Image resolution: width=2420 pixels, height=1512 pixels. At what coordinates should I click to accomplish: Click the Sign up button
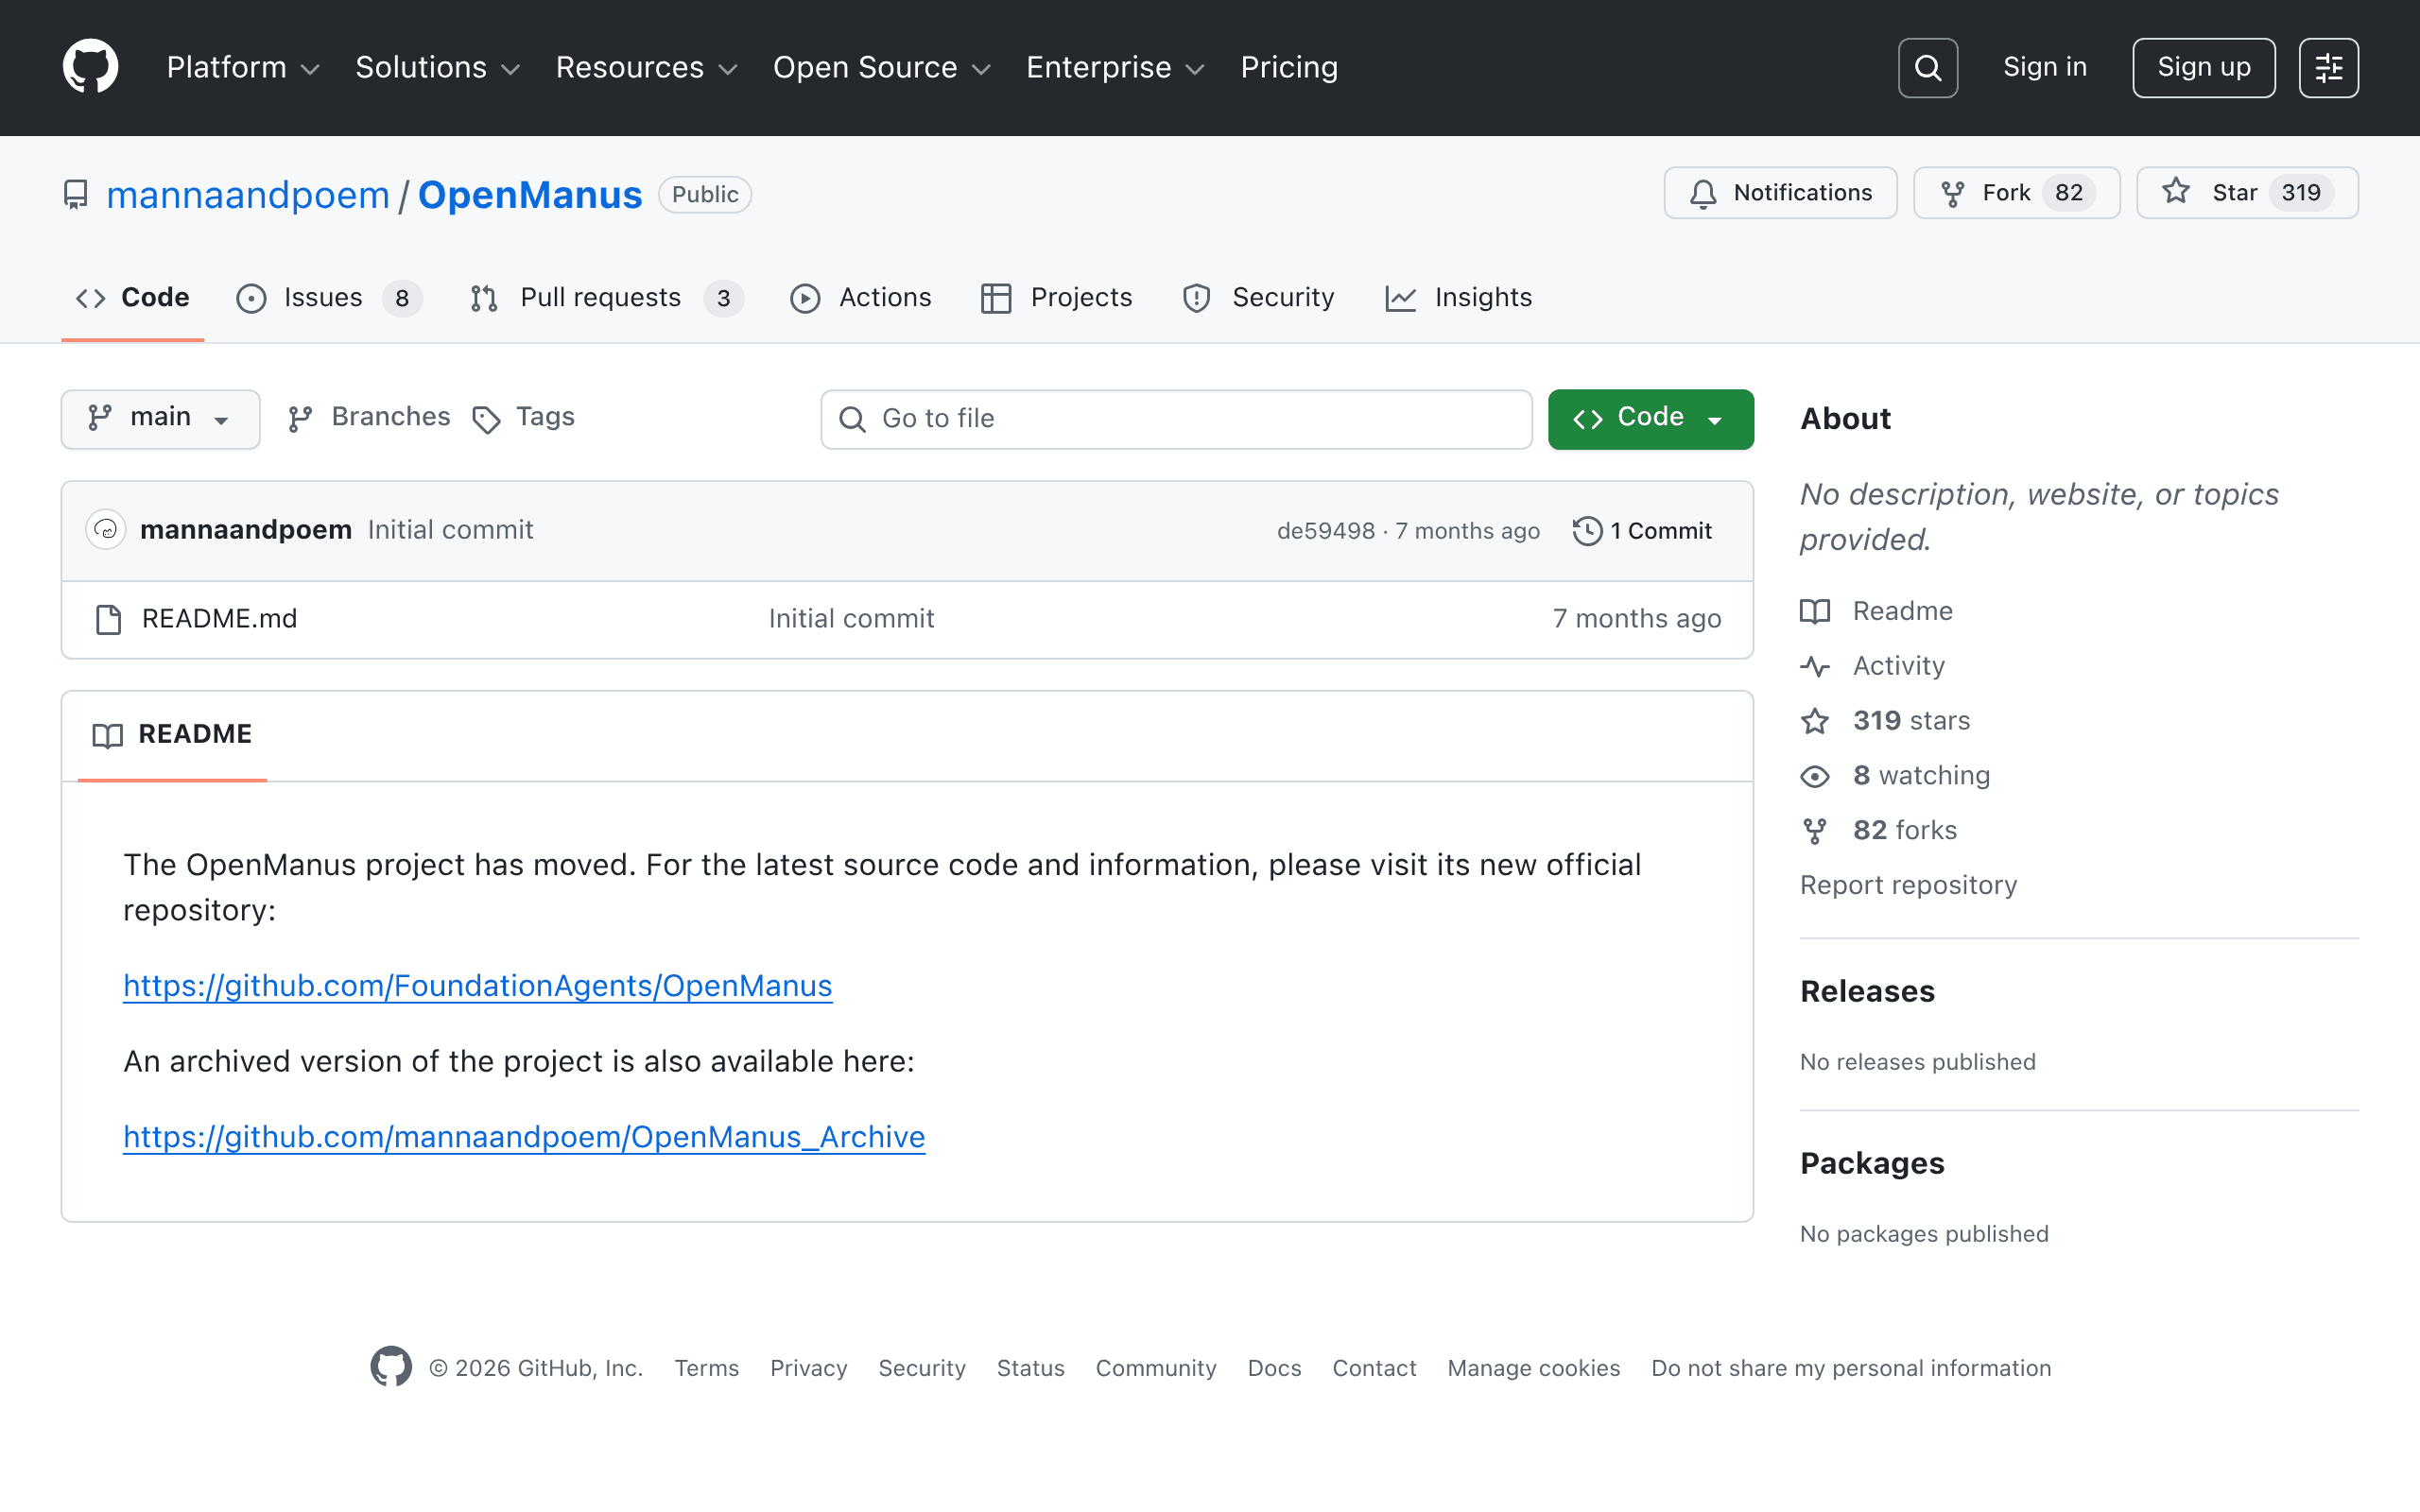point(2204,68)
